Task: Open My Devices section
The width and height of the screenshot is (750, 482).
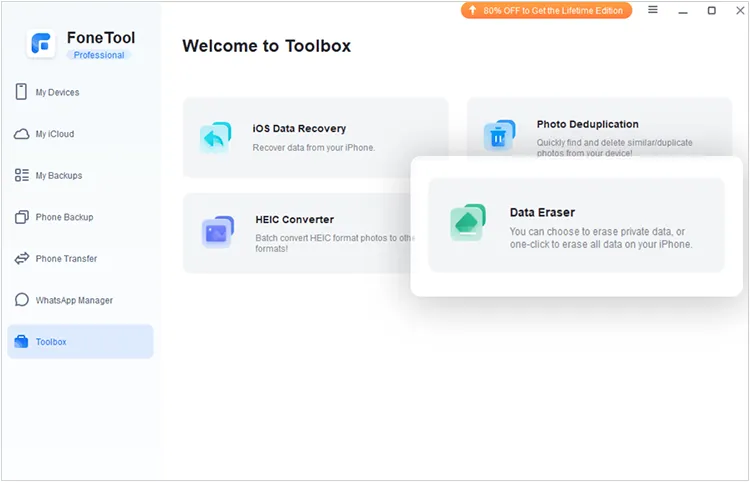Action: point(80,92)
